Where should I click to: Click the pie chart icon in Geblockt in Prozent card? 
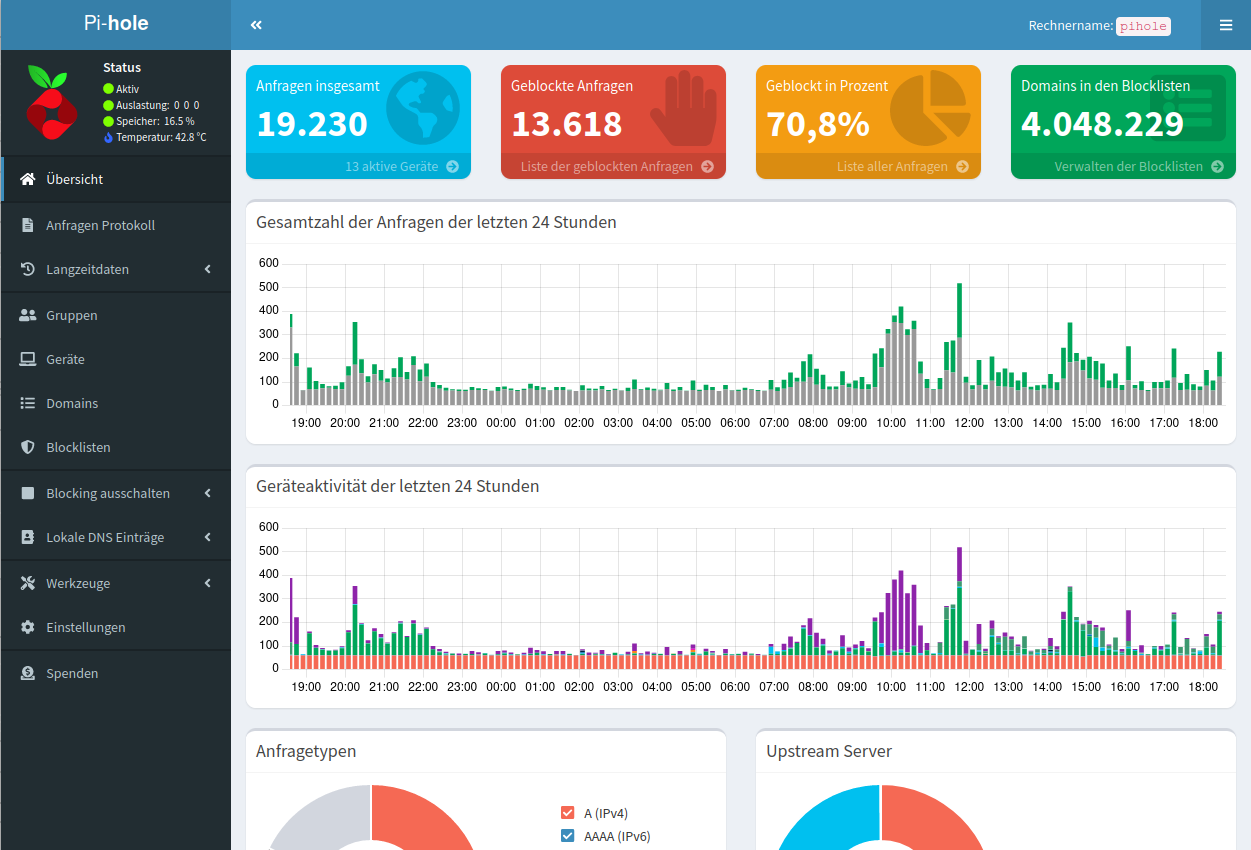tap(930, 108)
